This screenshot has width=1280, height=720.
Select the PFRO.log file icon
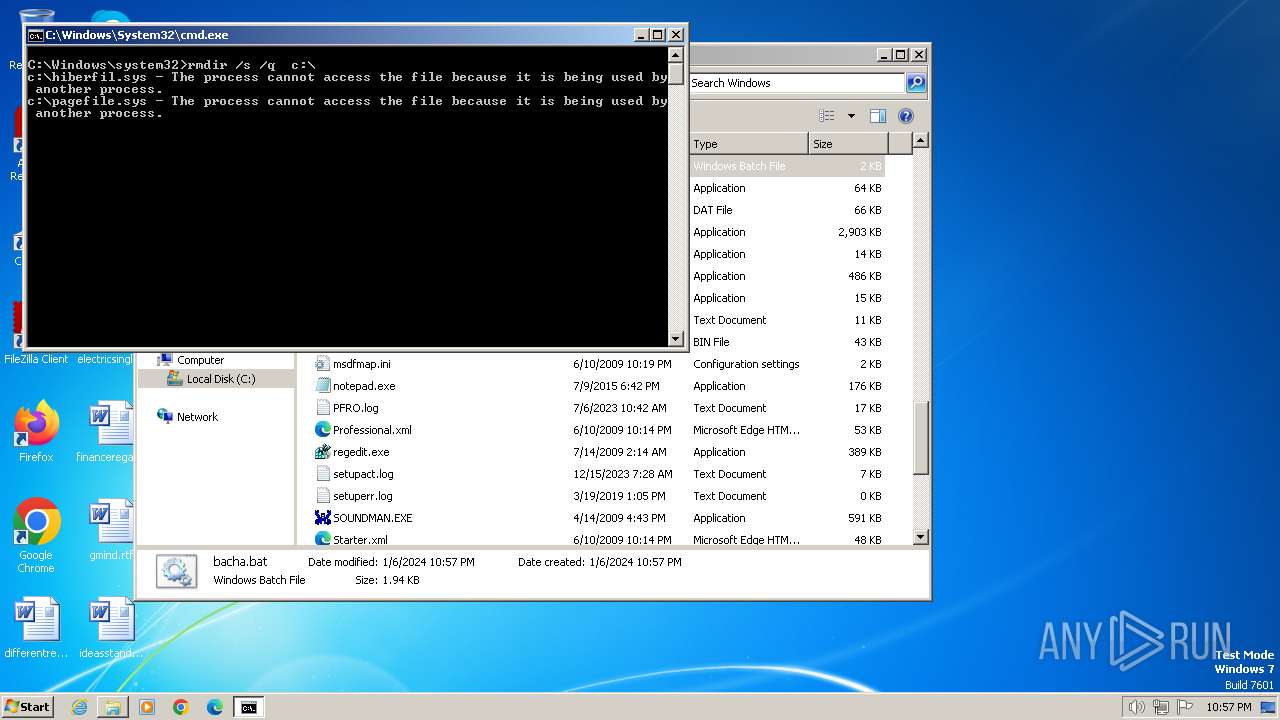click(x=322, y=408)
